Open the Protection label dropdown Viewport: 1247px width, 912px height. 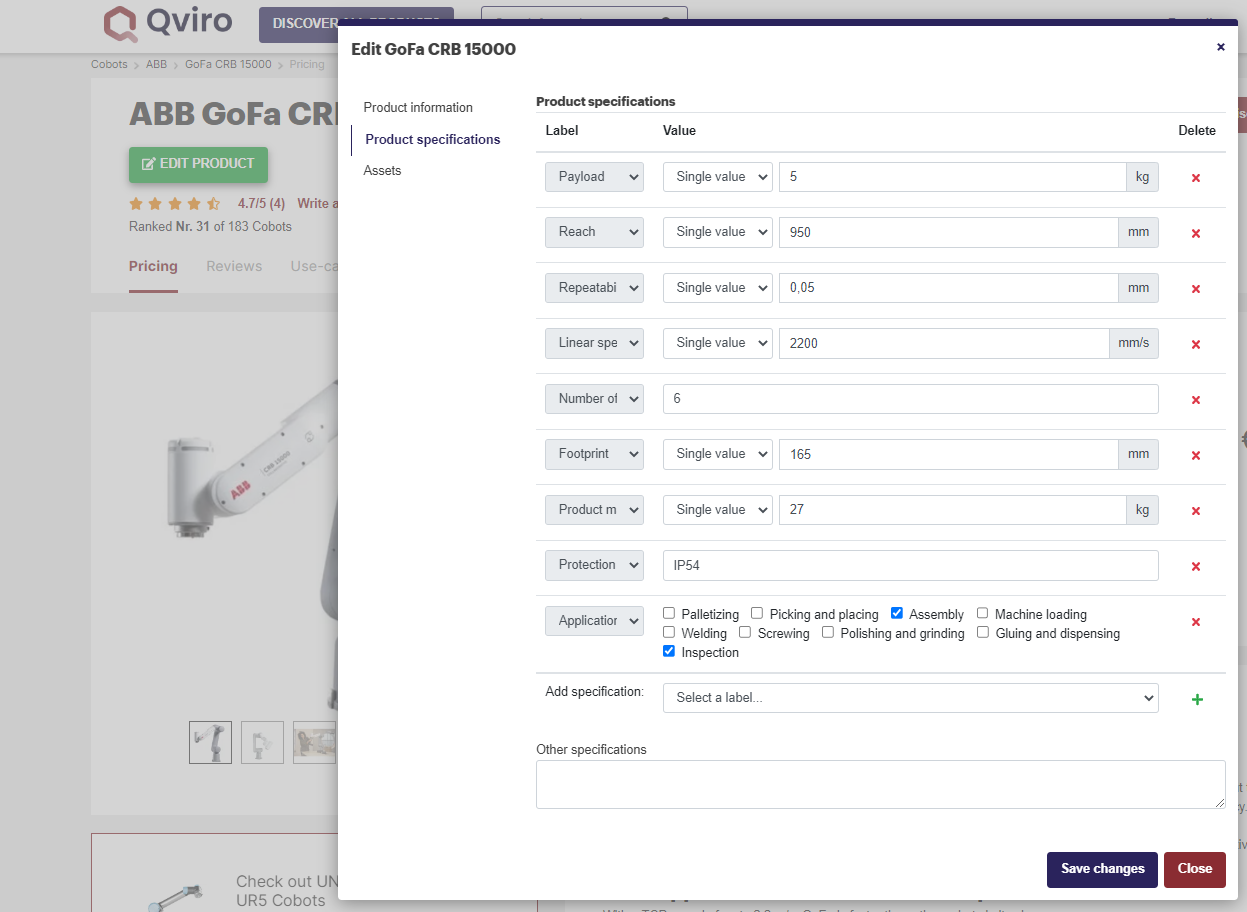pyautogui.click(x=594, y=565)
